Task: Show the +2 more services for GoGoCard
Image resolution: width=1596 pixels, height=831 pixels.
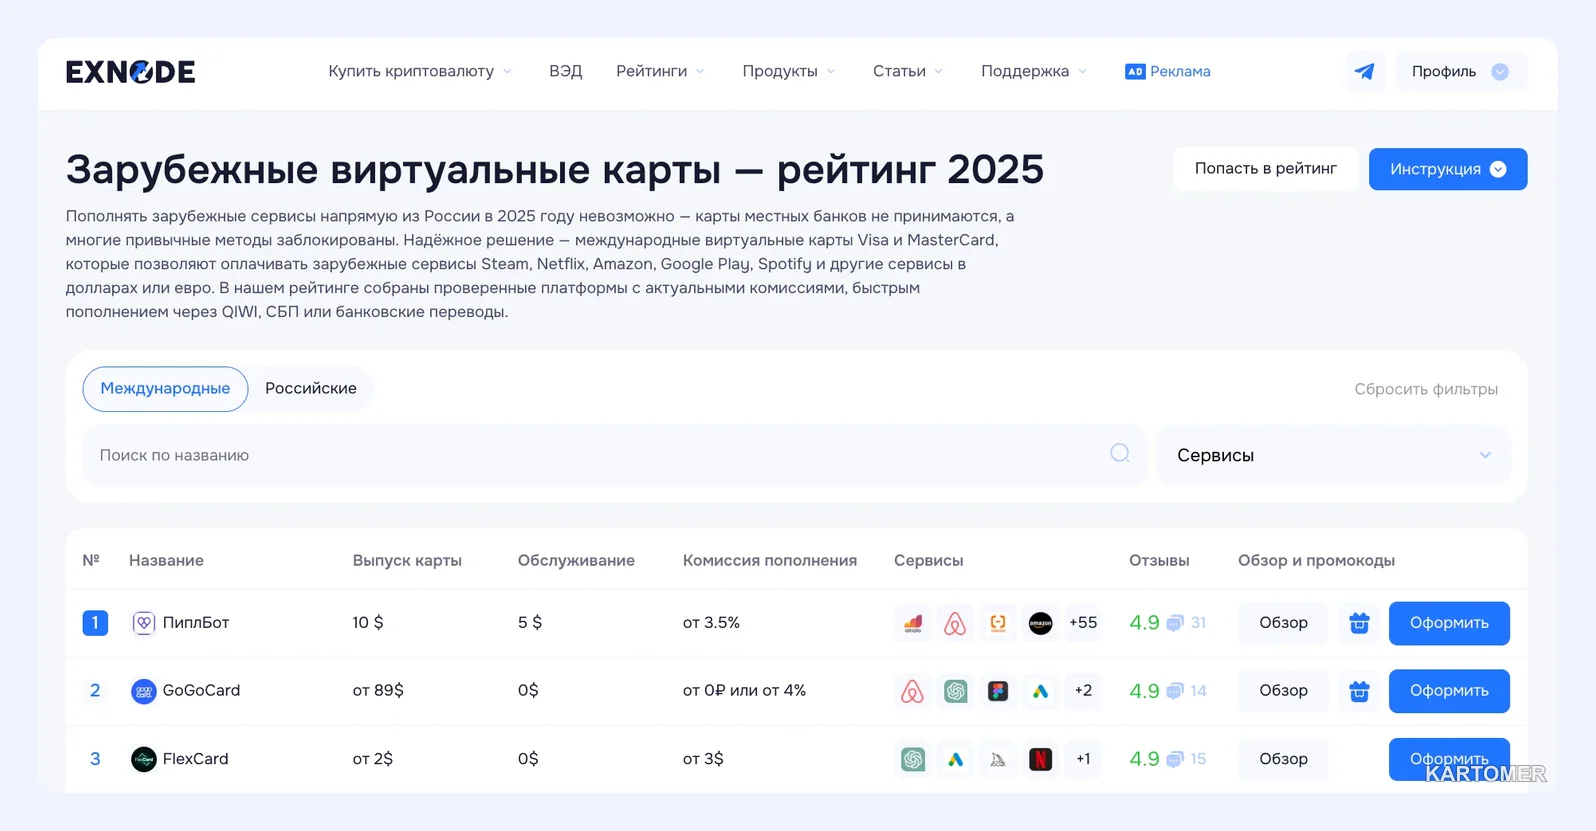Action: pos(1083,691)
